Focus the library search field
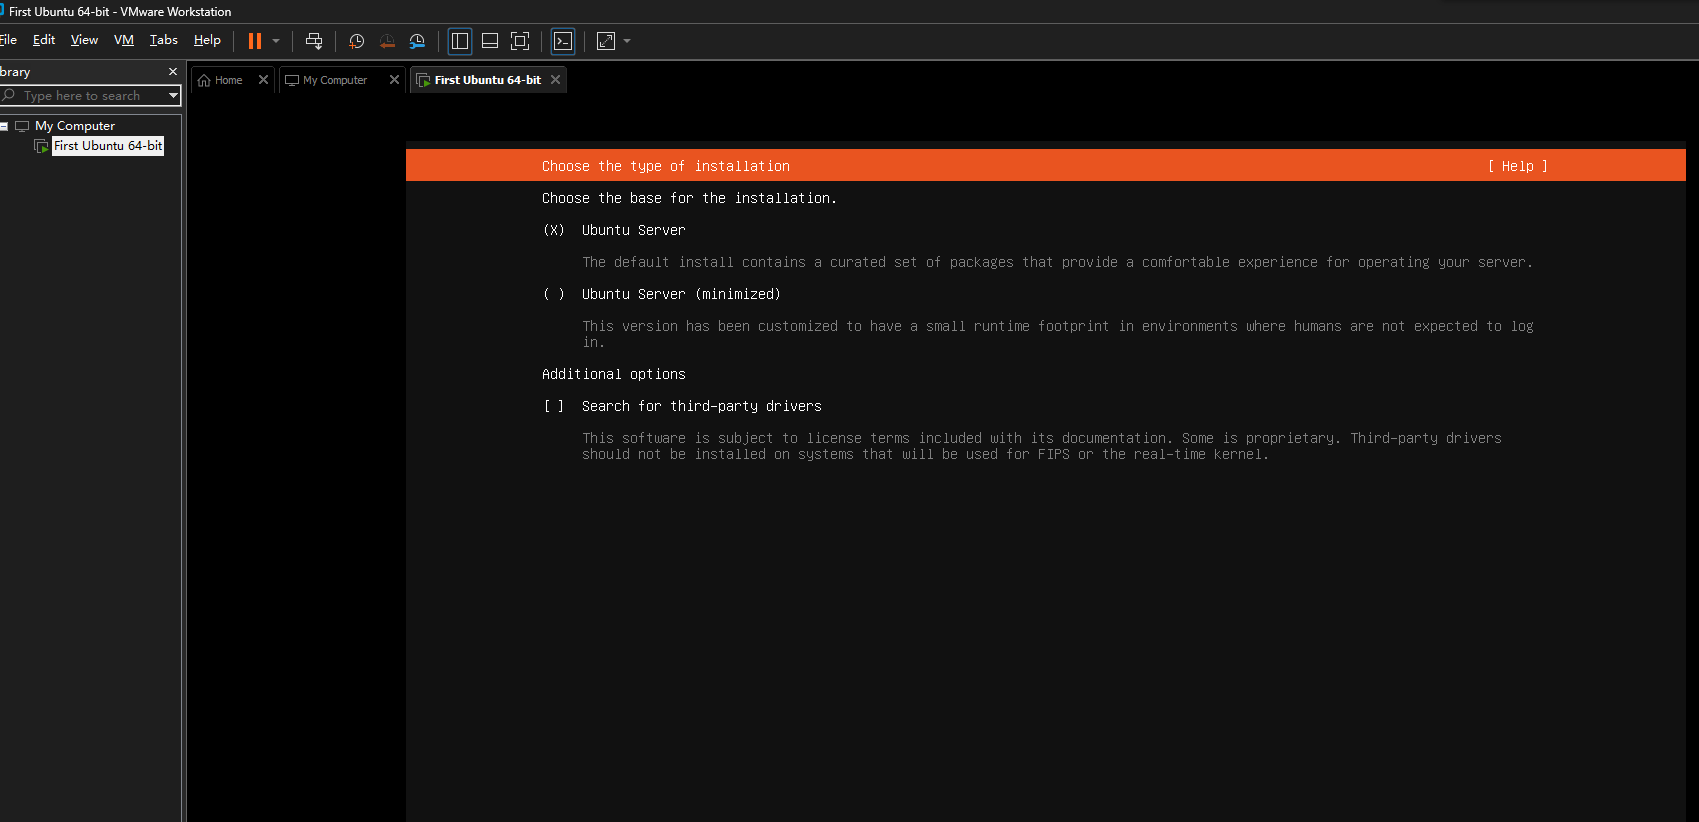1699x822 pixels. (85, 96)
